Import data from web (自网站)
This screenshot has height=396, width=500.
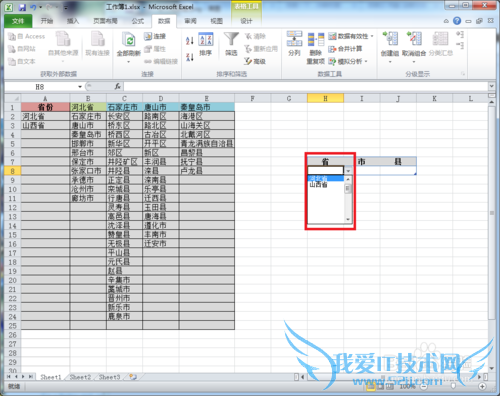pyautogui.click(x=22, y=49)
